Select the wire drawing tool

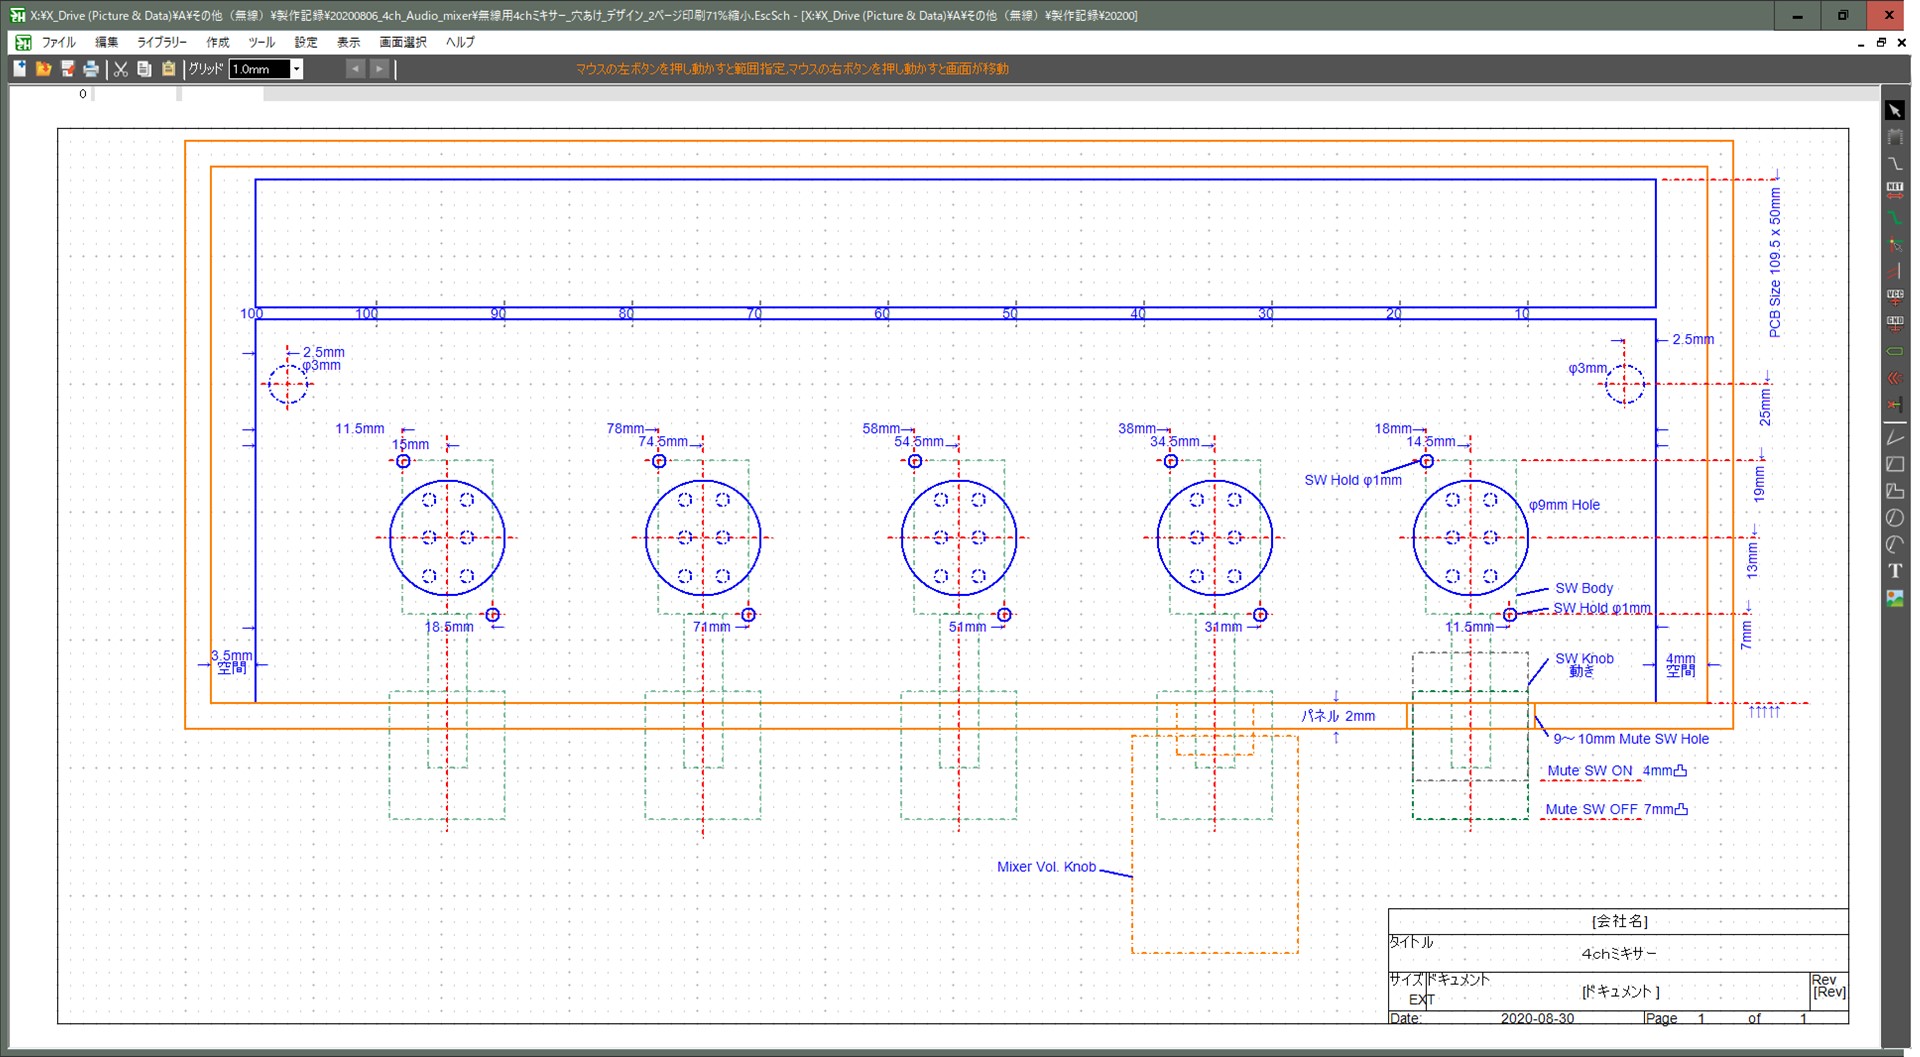(1895, 164)
